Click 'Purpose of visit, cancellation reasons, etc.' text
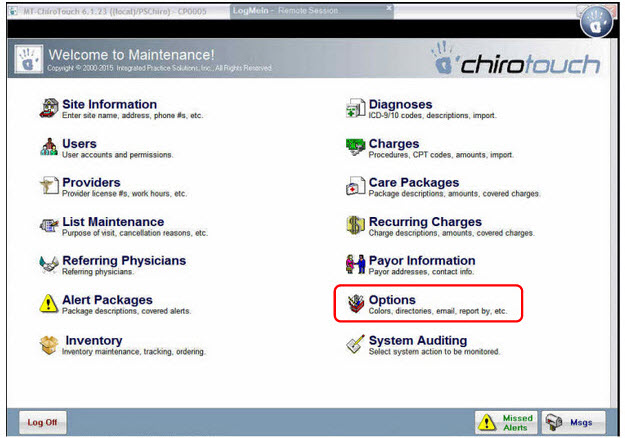The height and width of the screenshot is (438, 625). (x=135, y=233)
